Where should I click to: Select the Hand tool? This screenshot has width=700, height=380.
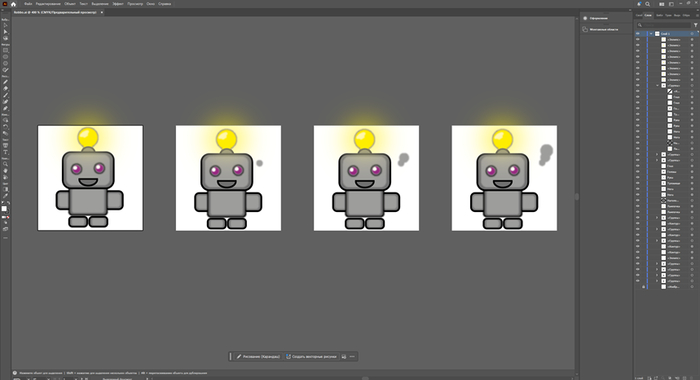coord(5,171)
